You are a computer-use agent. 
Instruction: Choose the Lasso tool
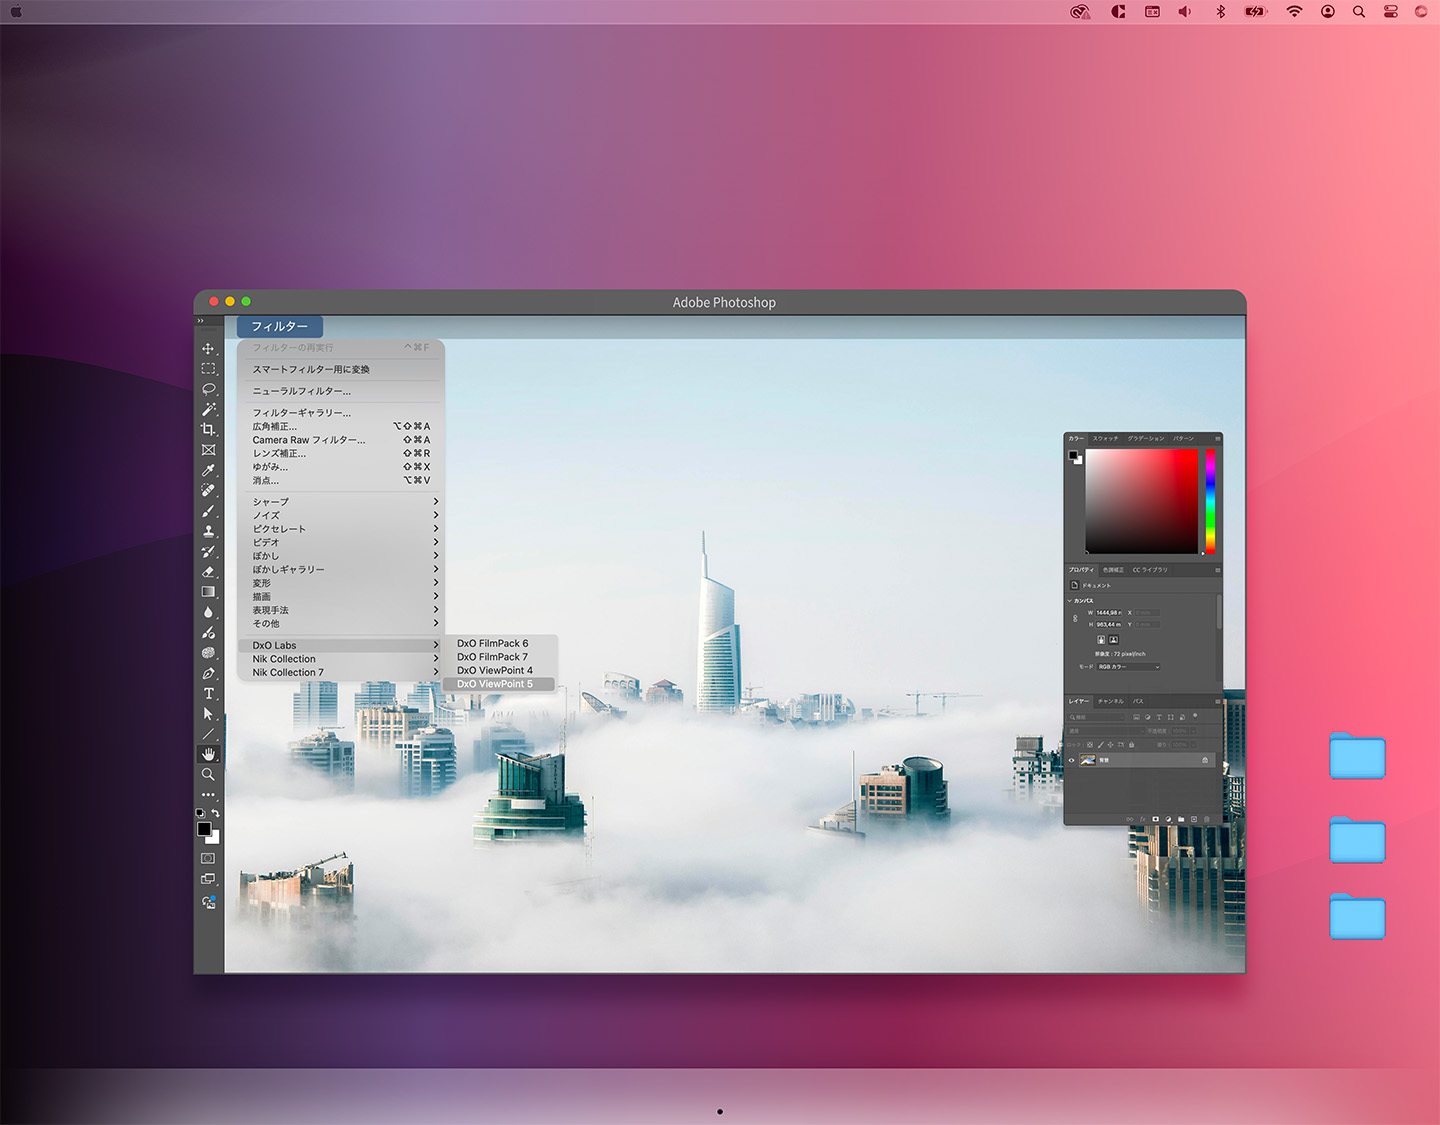coord(208,389)
